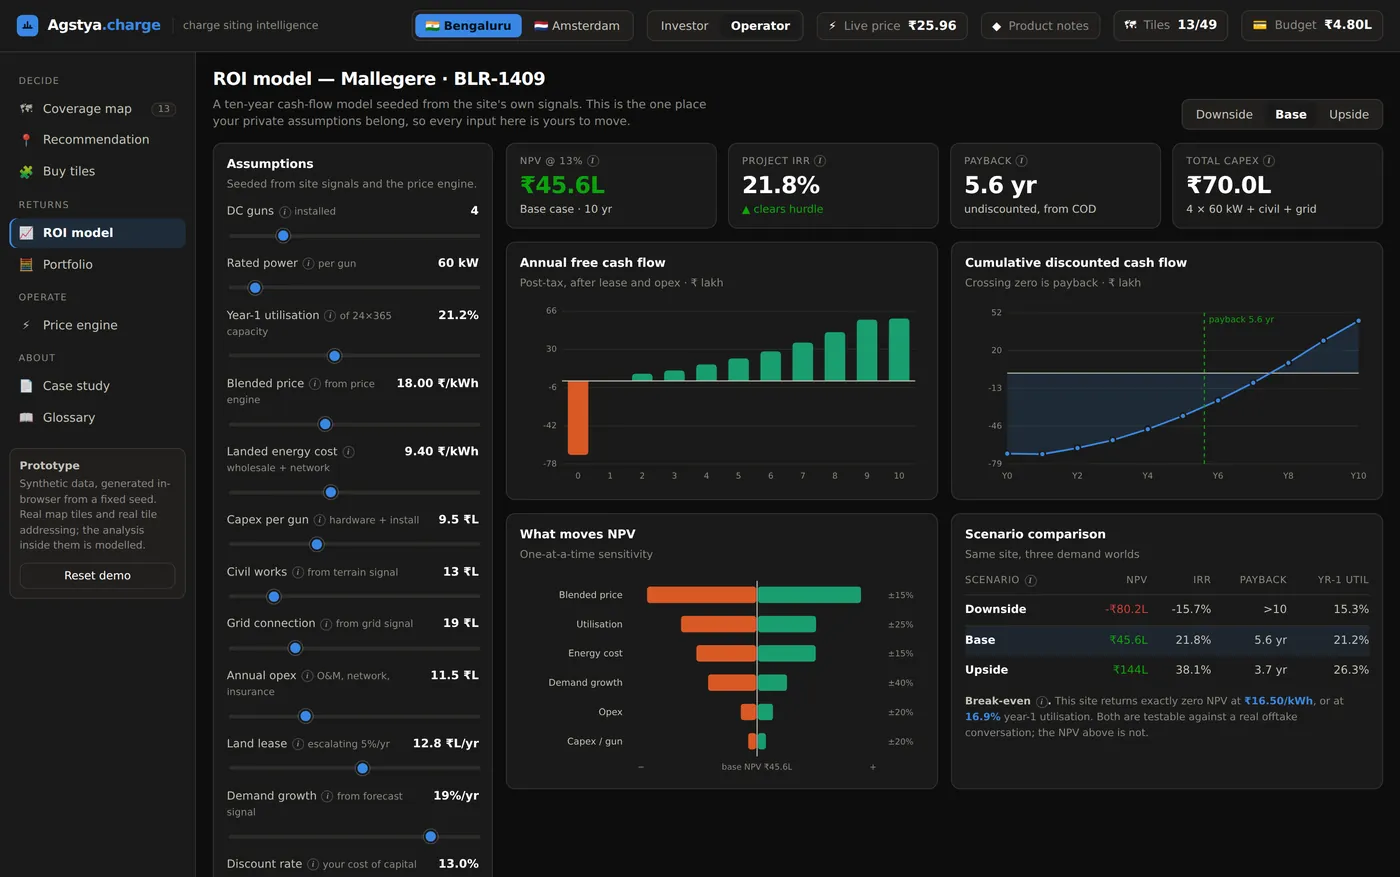
Task: Open Portfolio page
Action: coord(98,265)
